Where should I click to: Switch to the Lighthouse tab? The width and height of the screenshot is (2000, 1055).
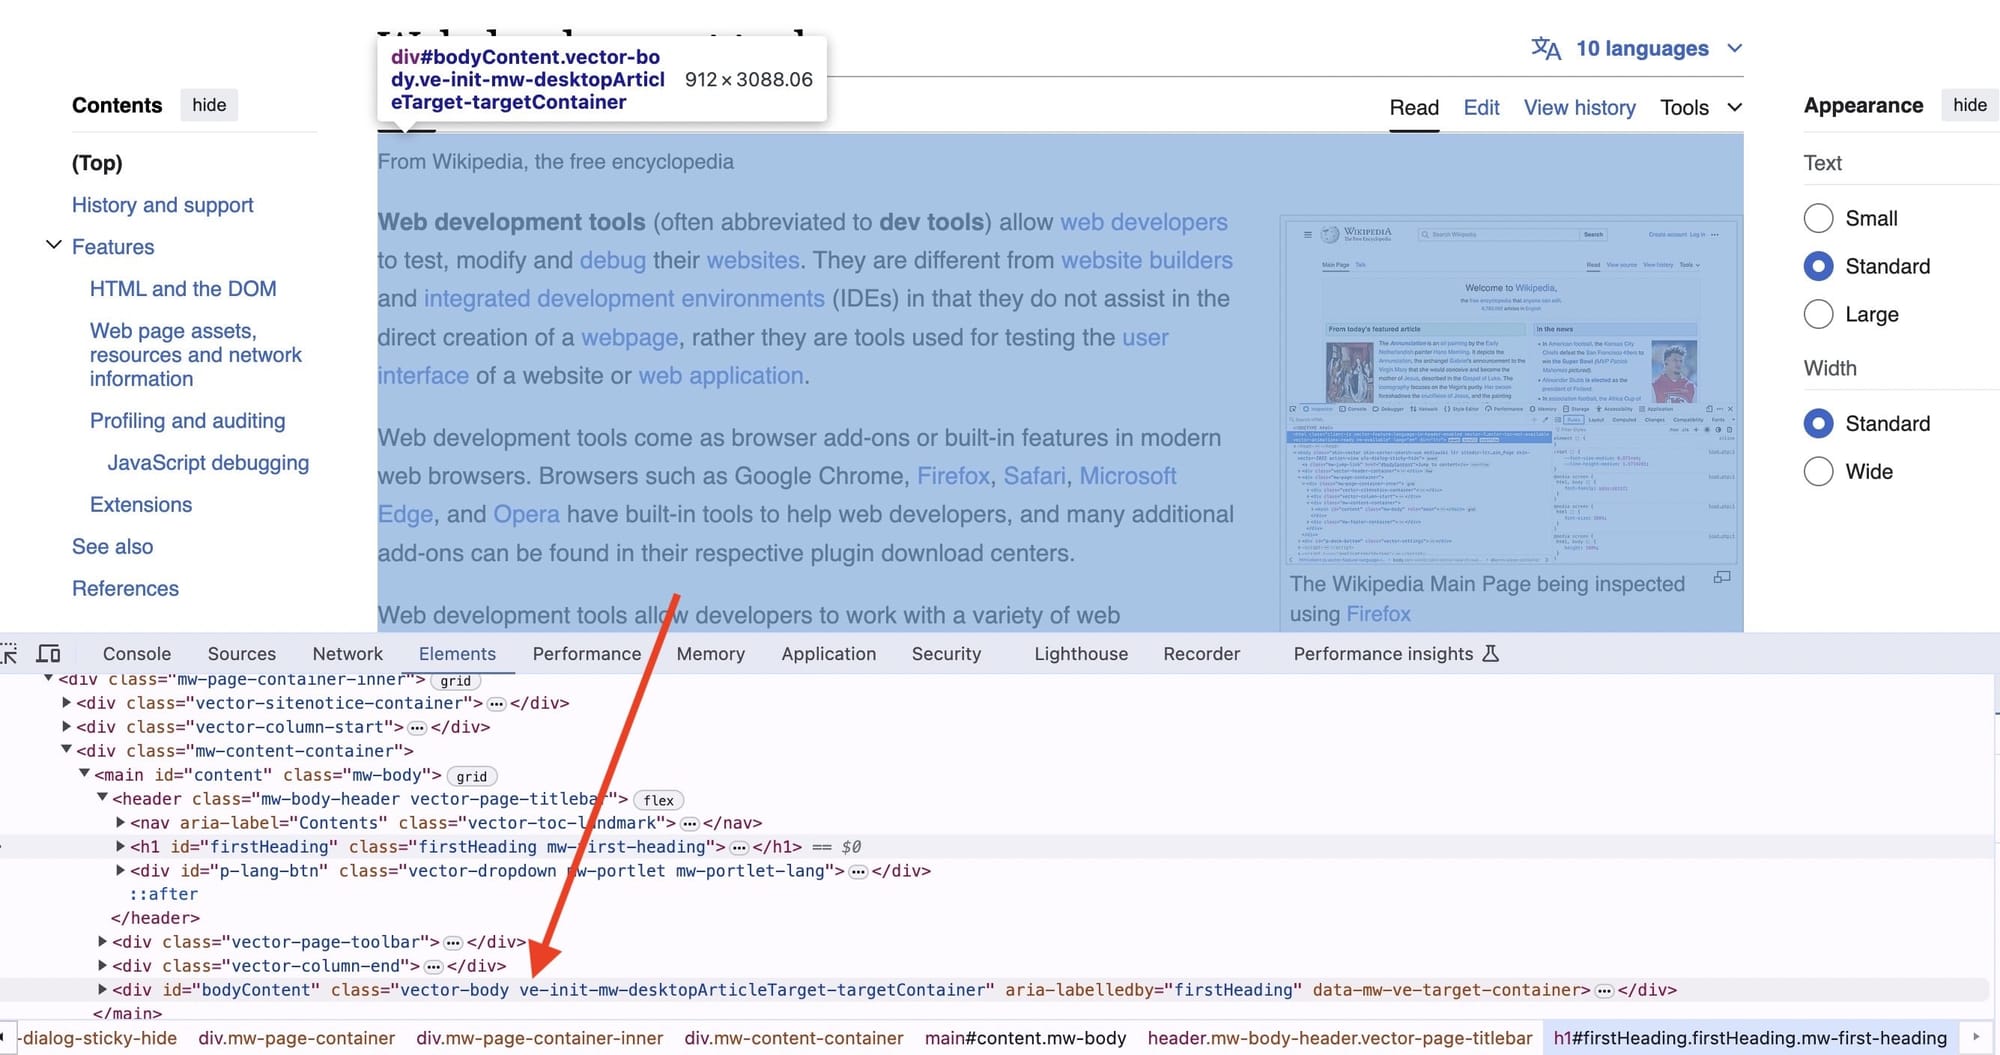(x=1080, y=653)
